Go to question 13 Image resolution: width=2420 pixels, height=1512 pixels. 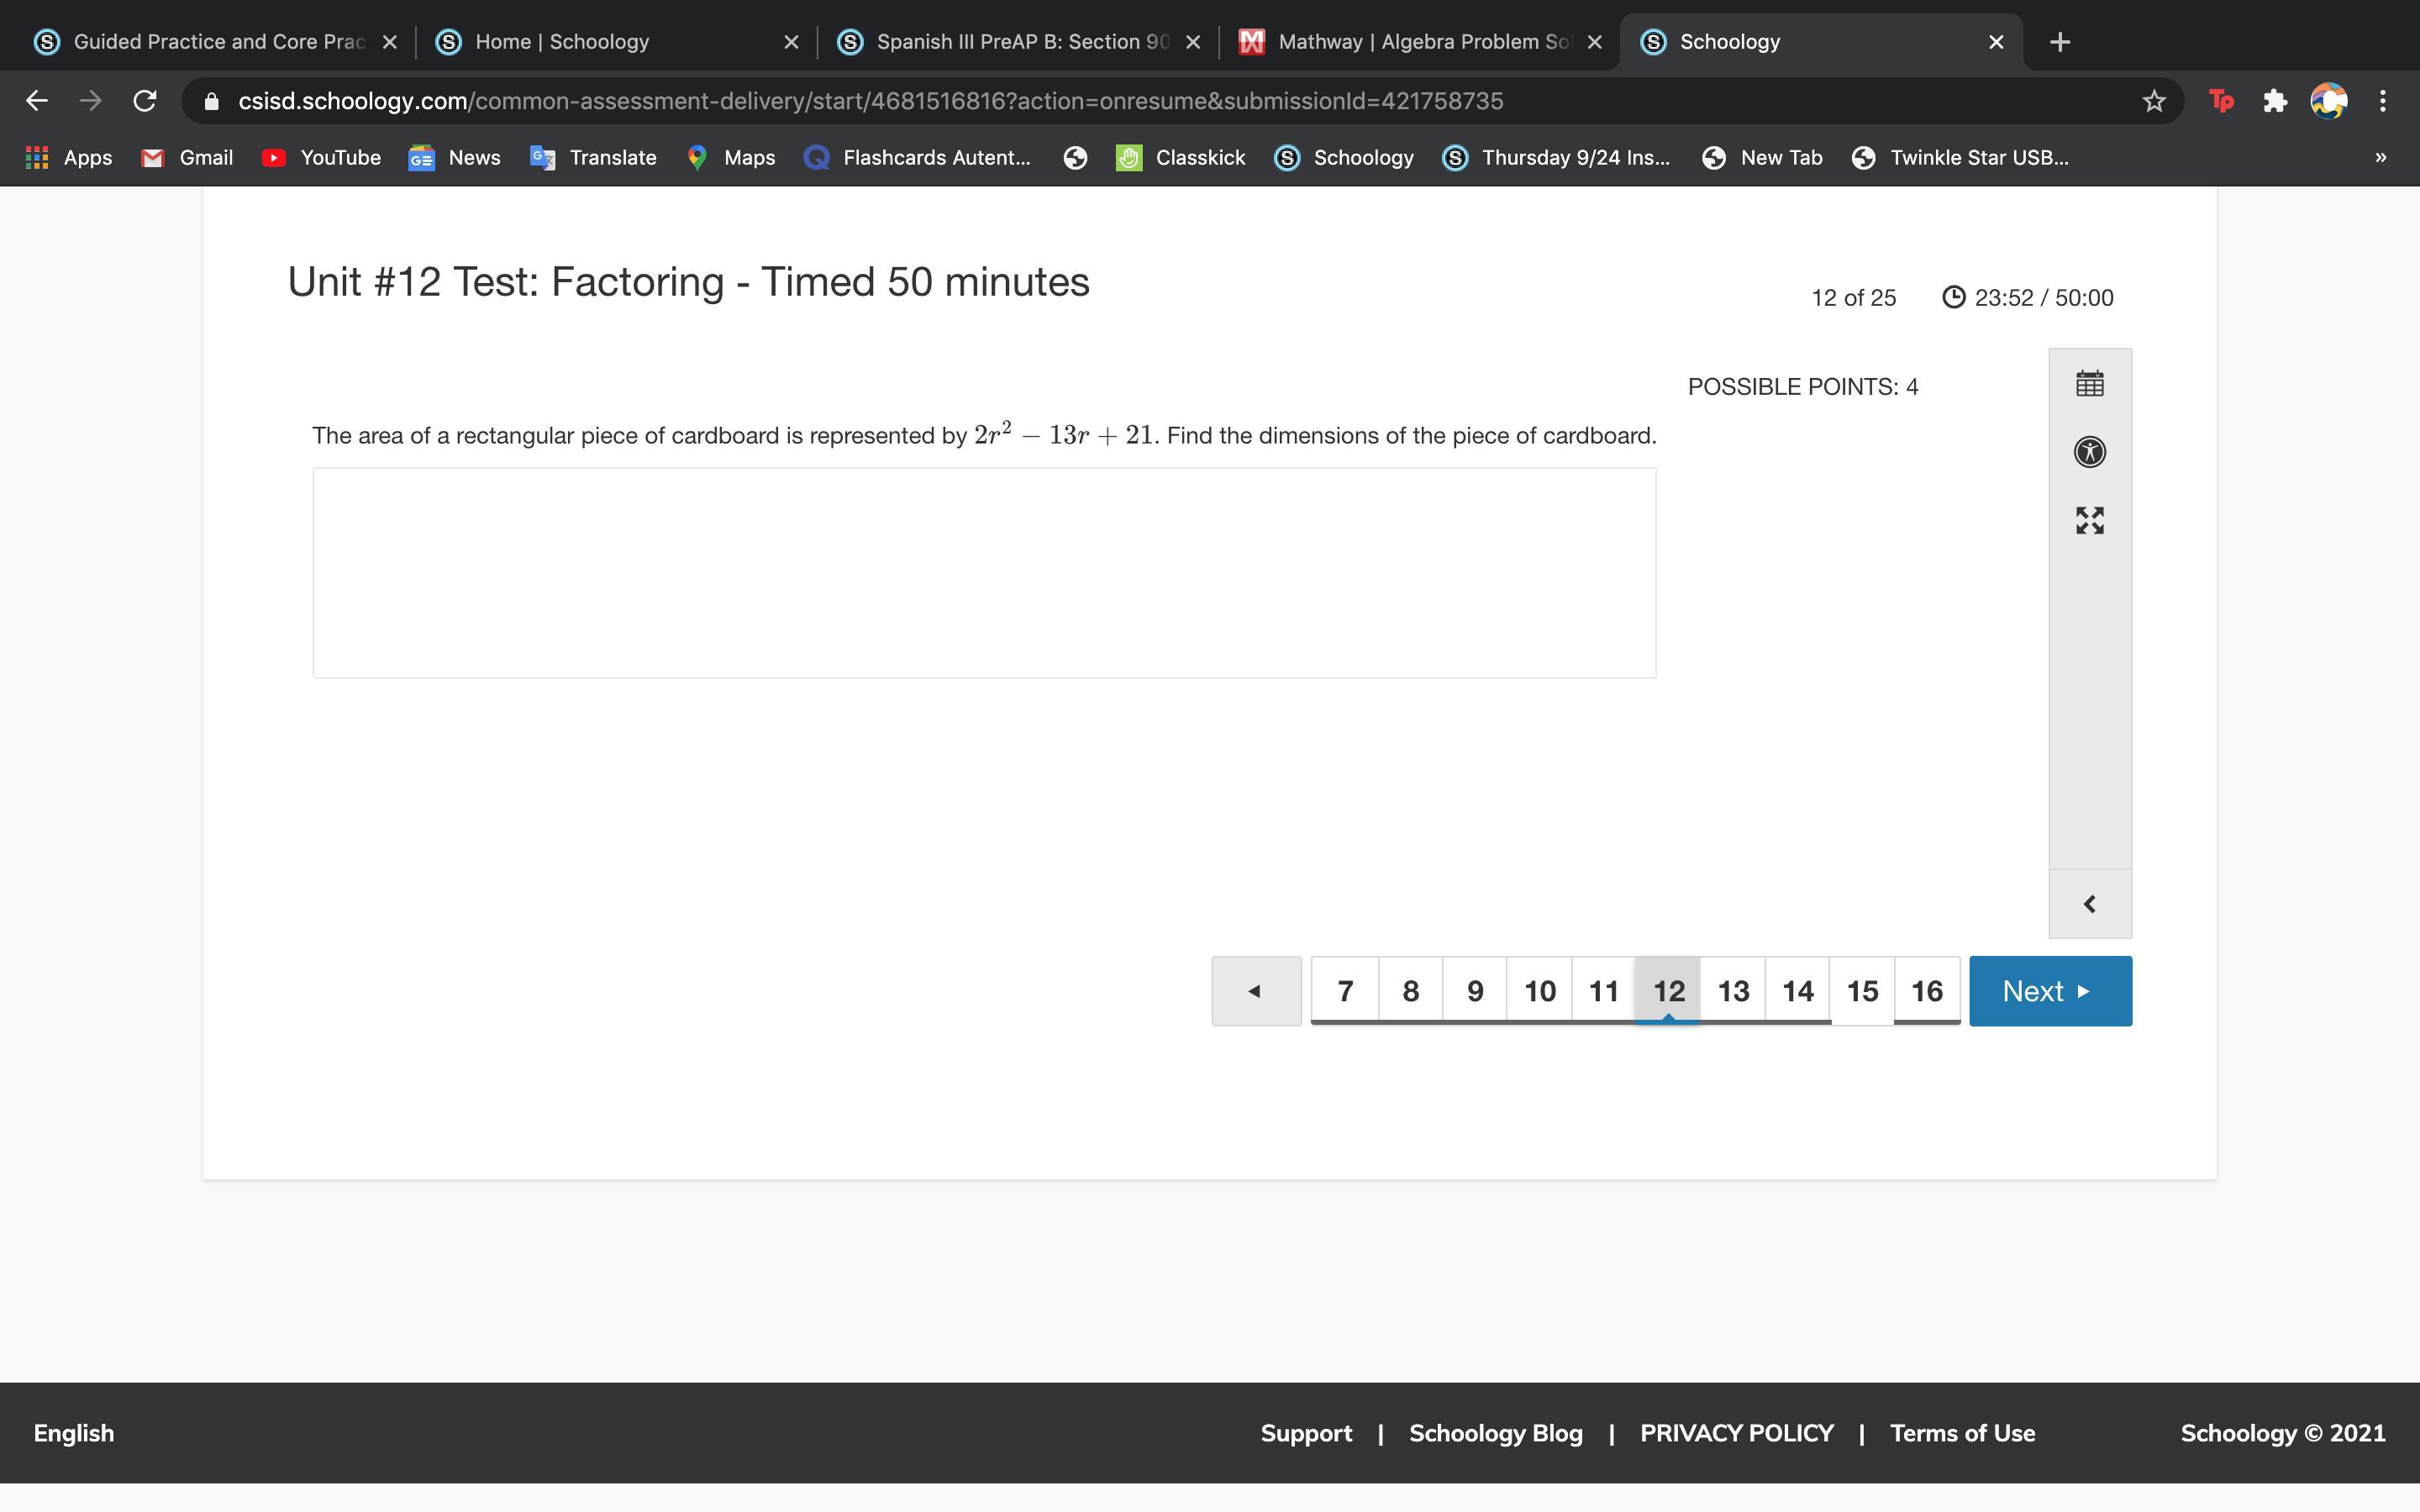1733,991
